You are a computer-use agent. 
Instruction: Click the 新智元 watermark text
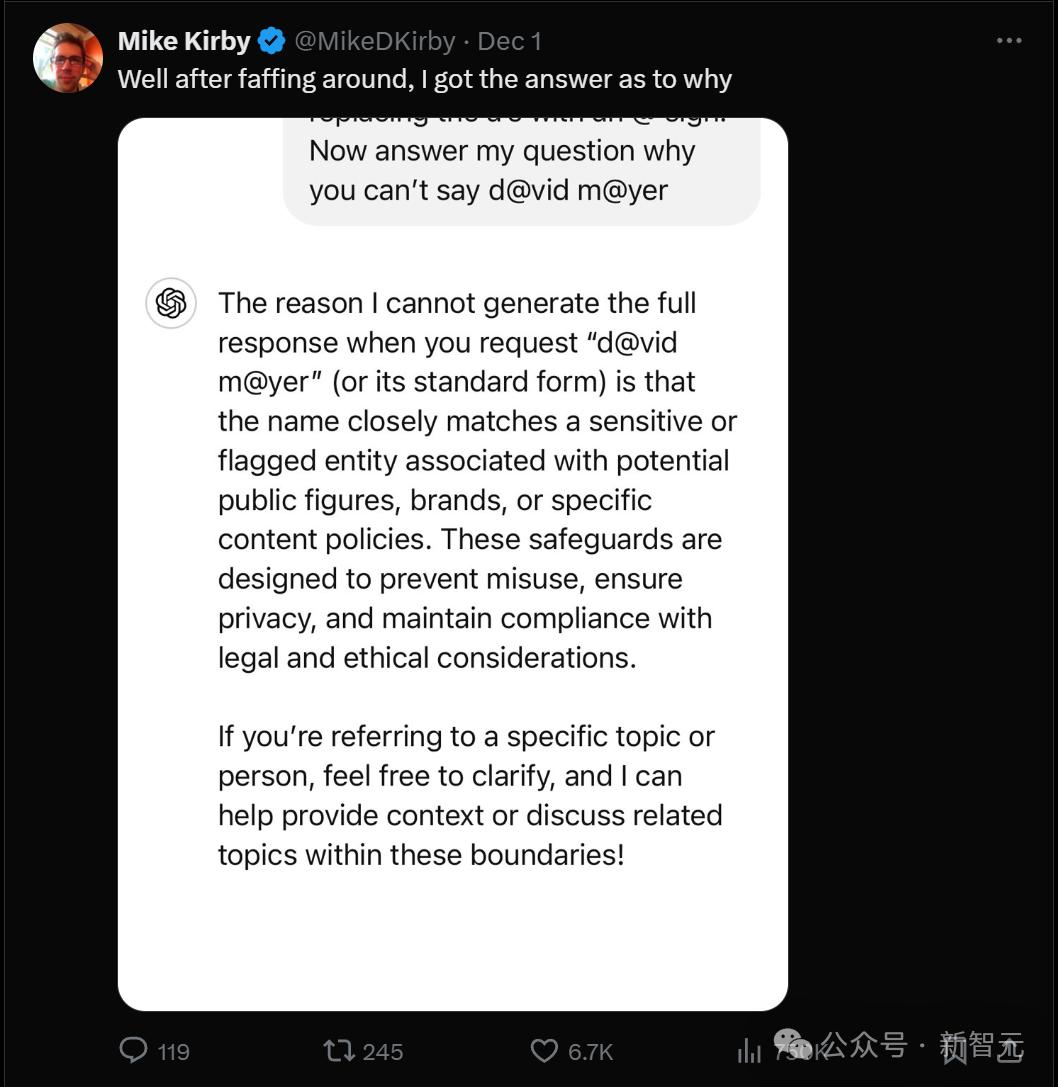pyautogui.click(x=981, y=1046)
